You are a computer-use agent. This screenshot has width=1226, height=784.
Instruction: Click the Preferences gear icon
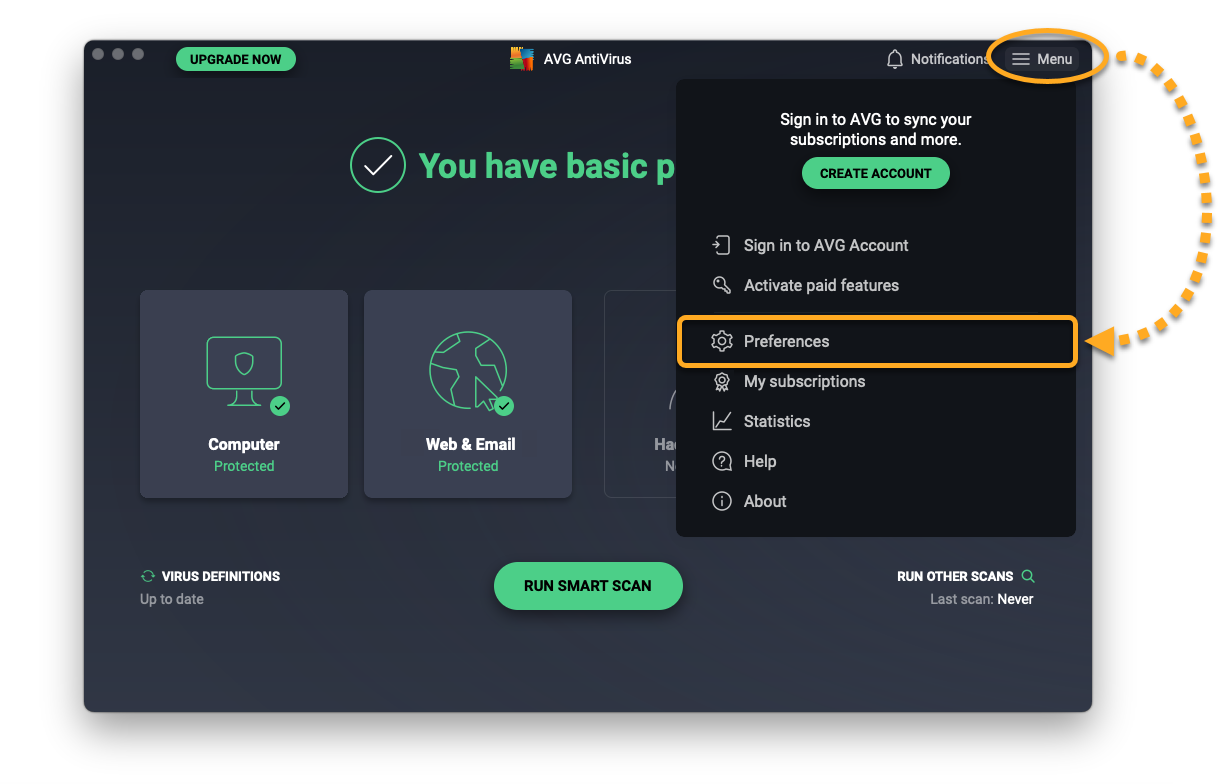point(721,341)
